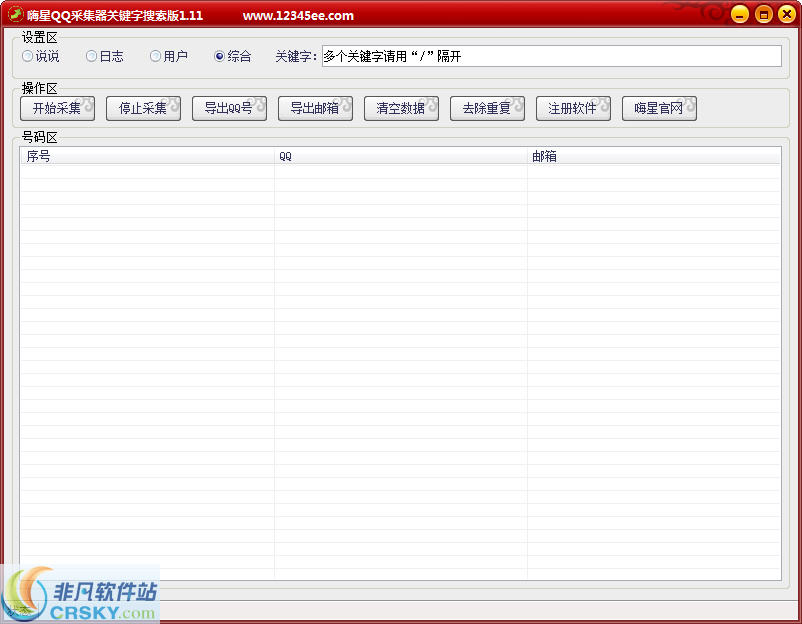Start collection with 开始采集 button

[x=57, y=108]
